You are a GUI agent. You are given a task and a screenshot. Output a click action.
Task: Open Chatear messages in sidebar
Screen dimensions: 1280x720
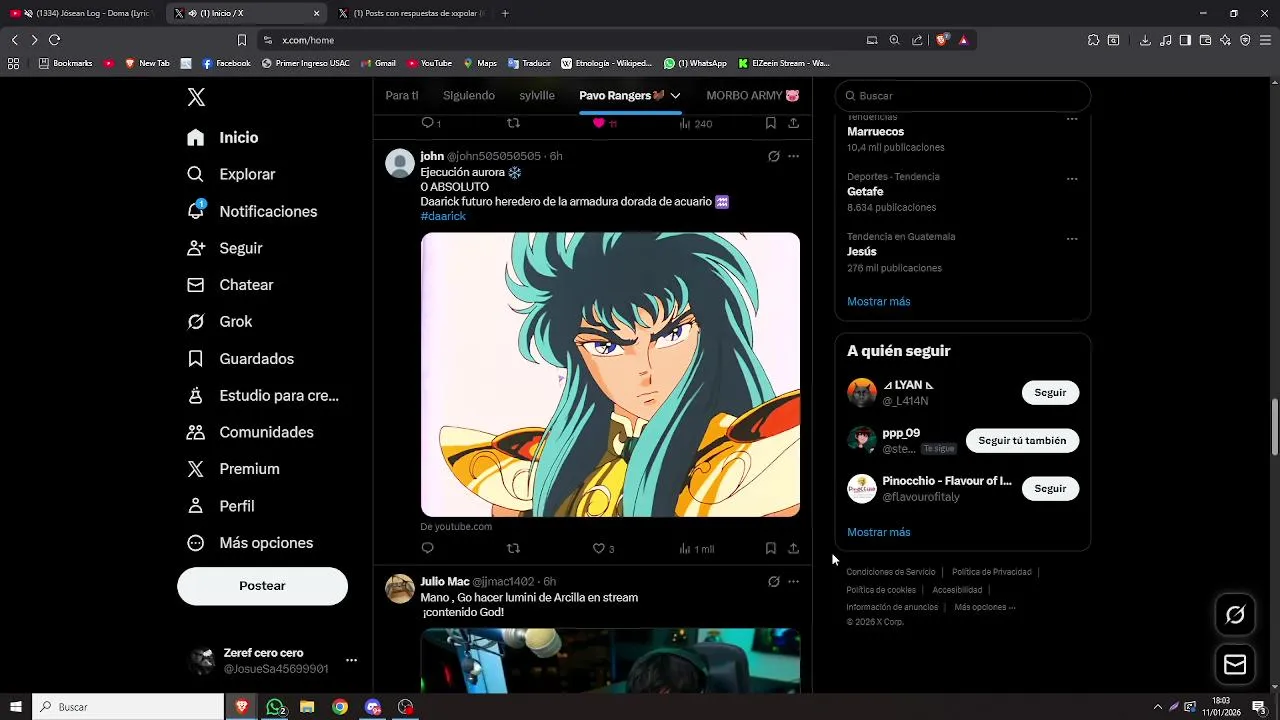[230, 285]
